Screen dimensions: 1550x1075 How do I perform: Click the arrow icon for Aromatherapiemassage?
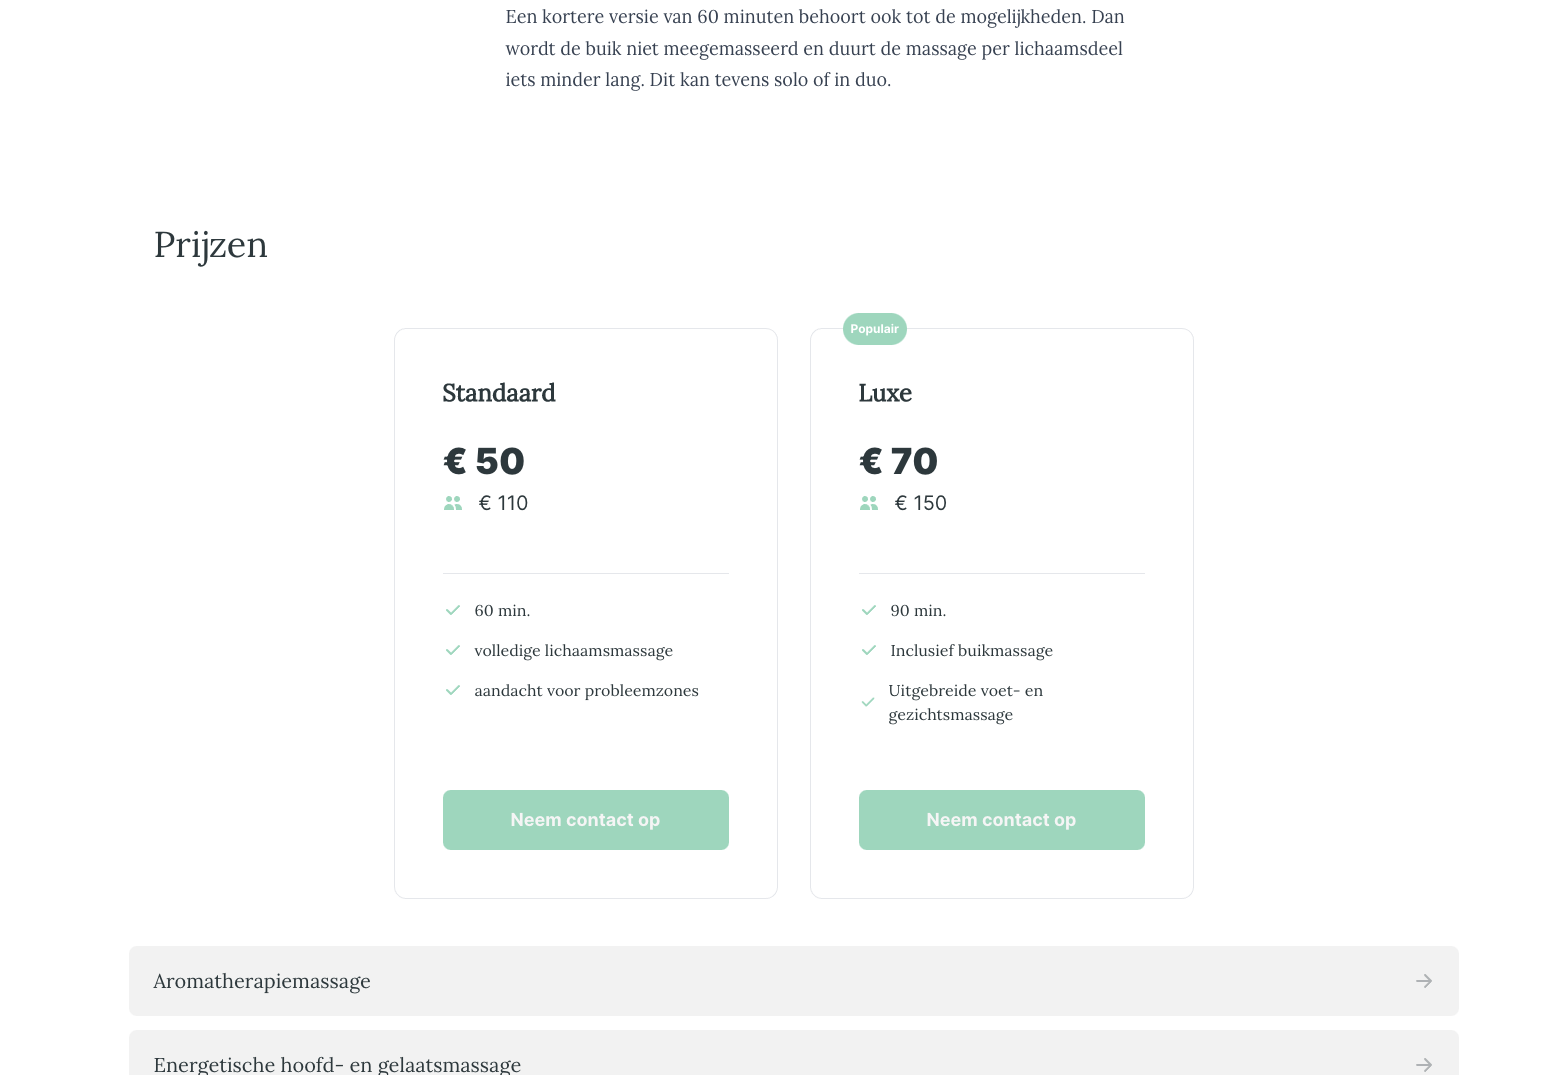pyautogui.click(x=1424, y=981)
